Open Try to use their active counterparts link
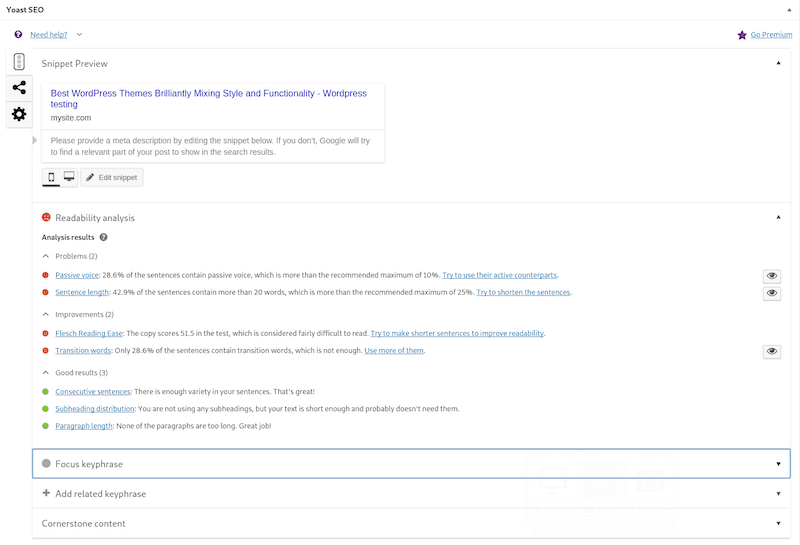This screenshot has width=800, height=545. pyautogui.click(x=499, y=275)
